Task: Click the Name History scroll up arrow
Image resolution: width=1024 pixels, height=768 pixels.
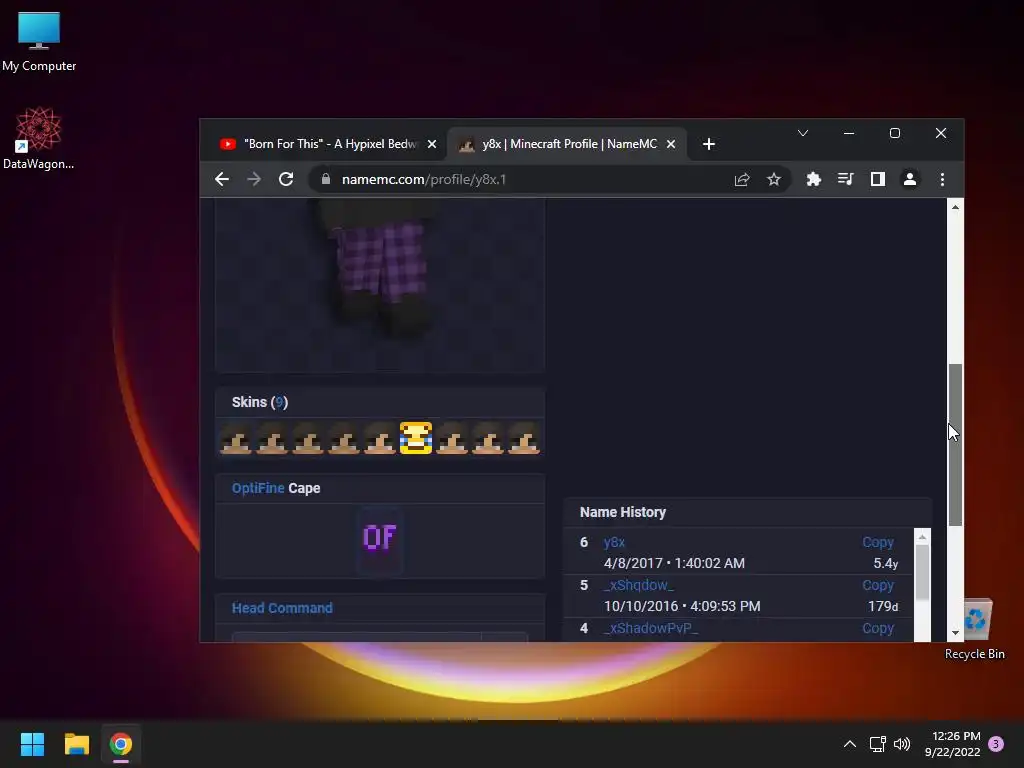Action: tap(922, 537)
